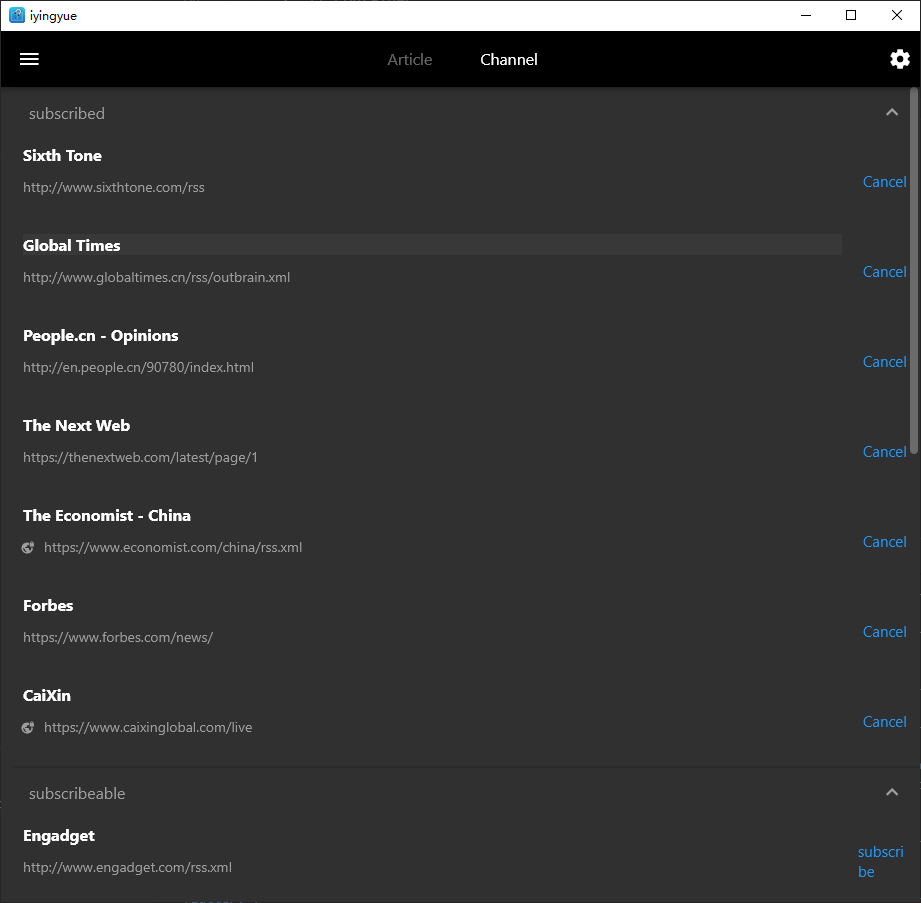Screen dimensions: 921x903
Task: Click the iyingyue app icon in title bar
Action: (16, 15)
